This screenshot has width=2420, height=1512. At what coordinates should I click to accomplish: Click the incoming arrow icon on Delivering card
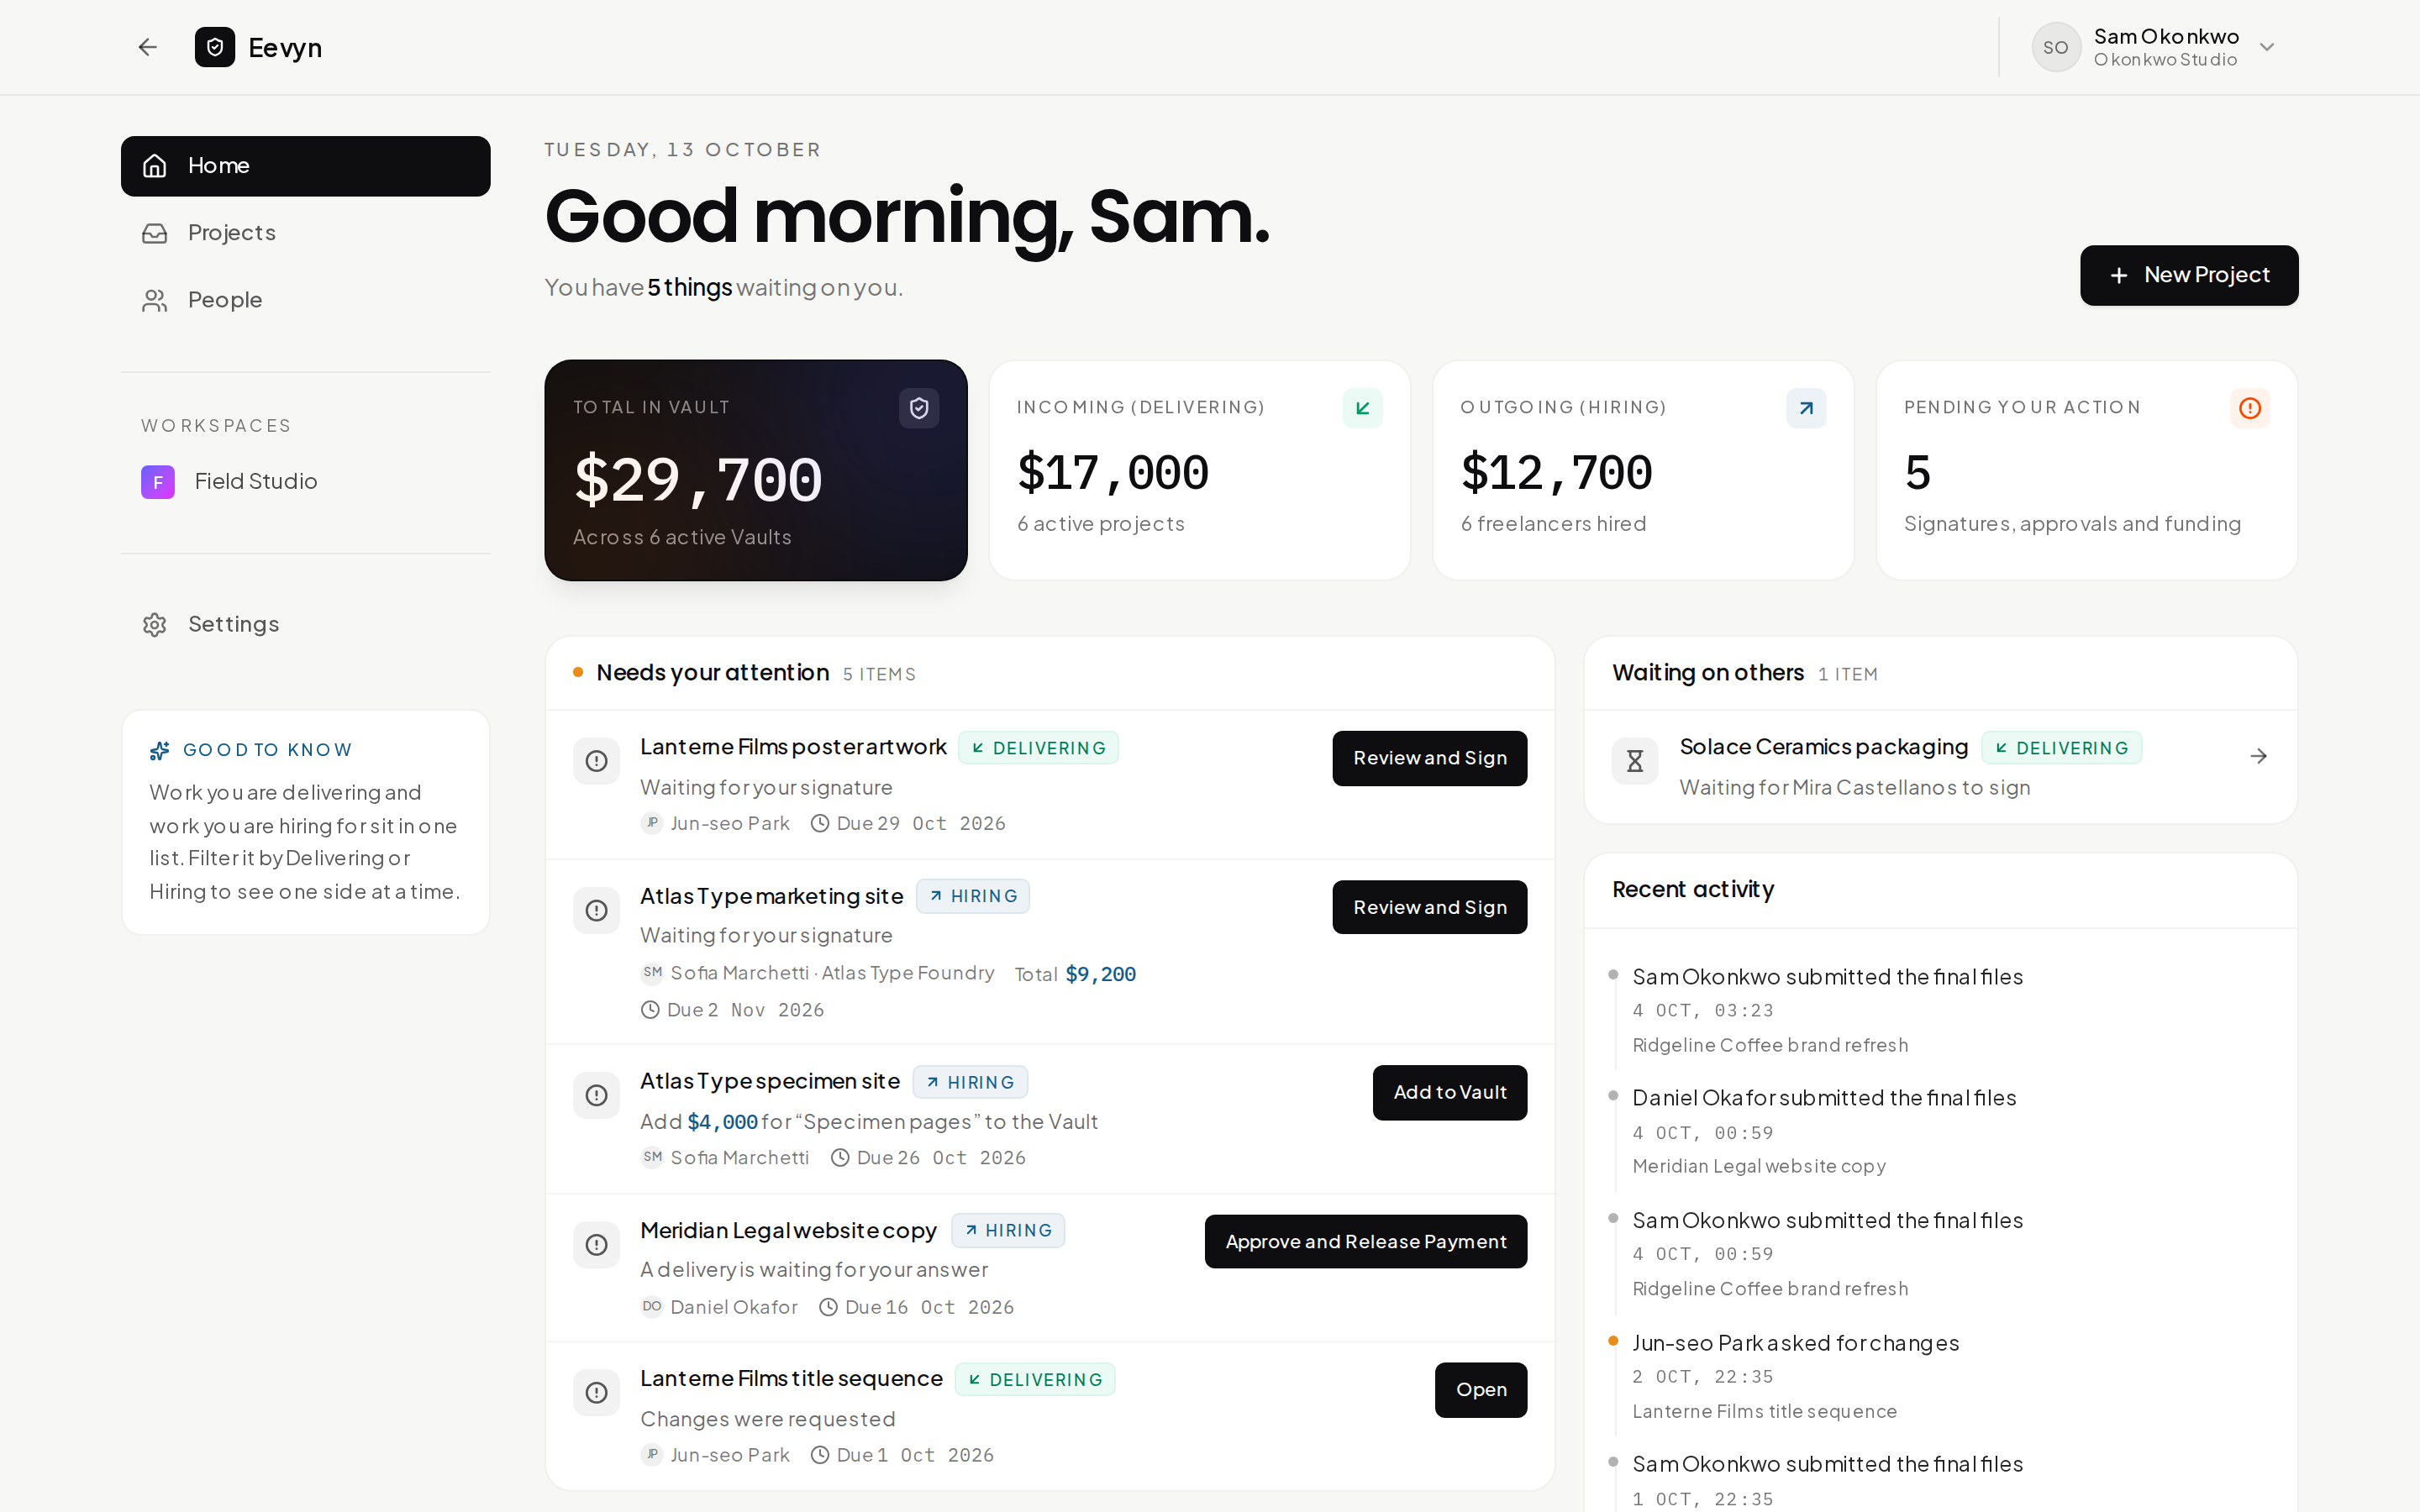click(x=1362, y=408)
